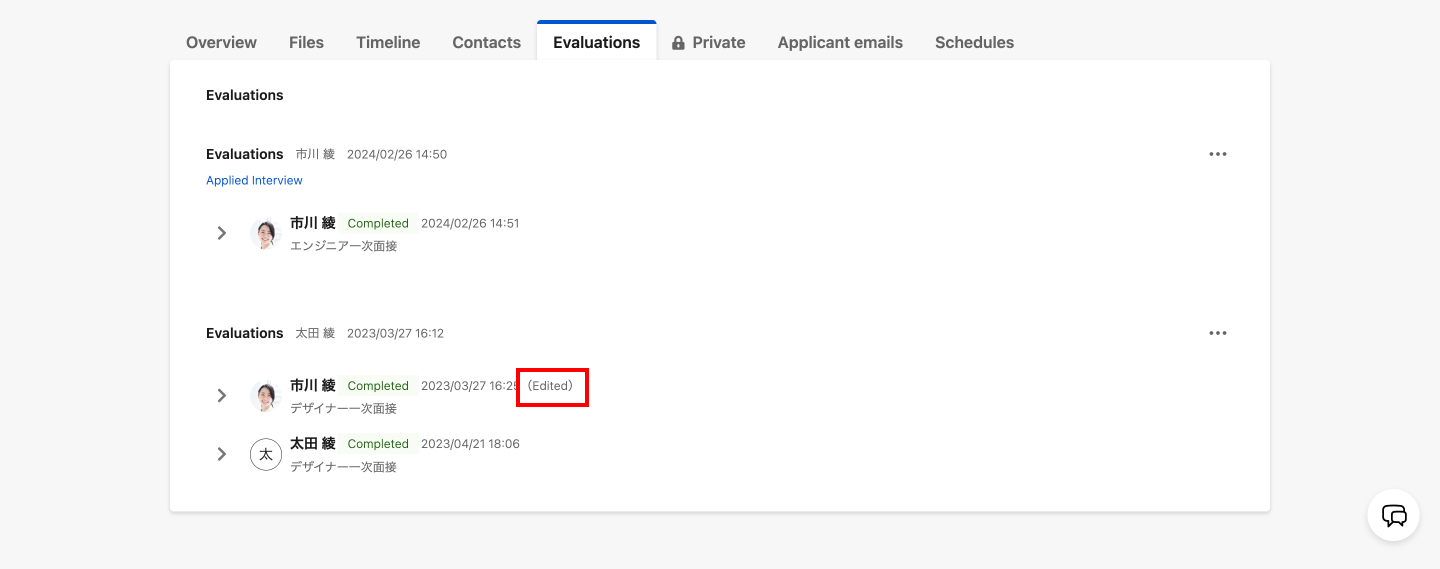
Task: Click 市川 綾's avatar in デザイナー一次面接 row
Action: (265, 396)
